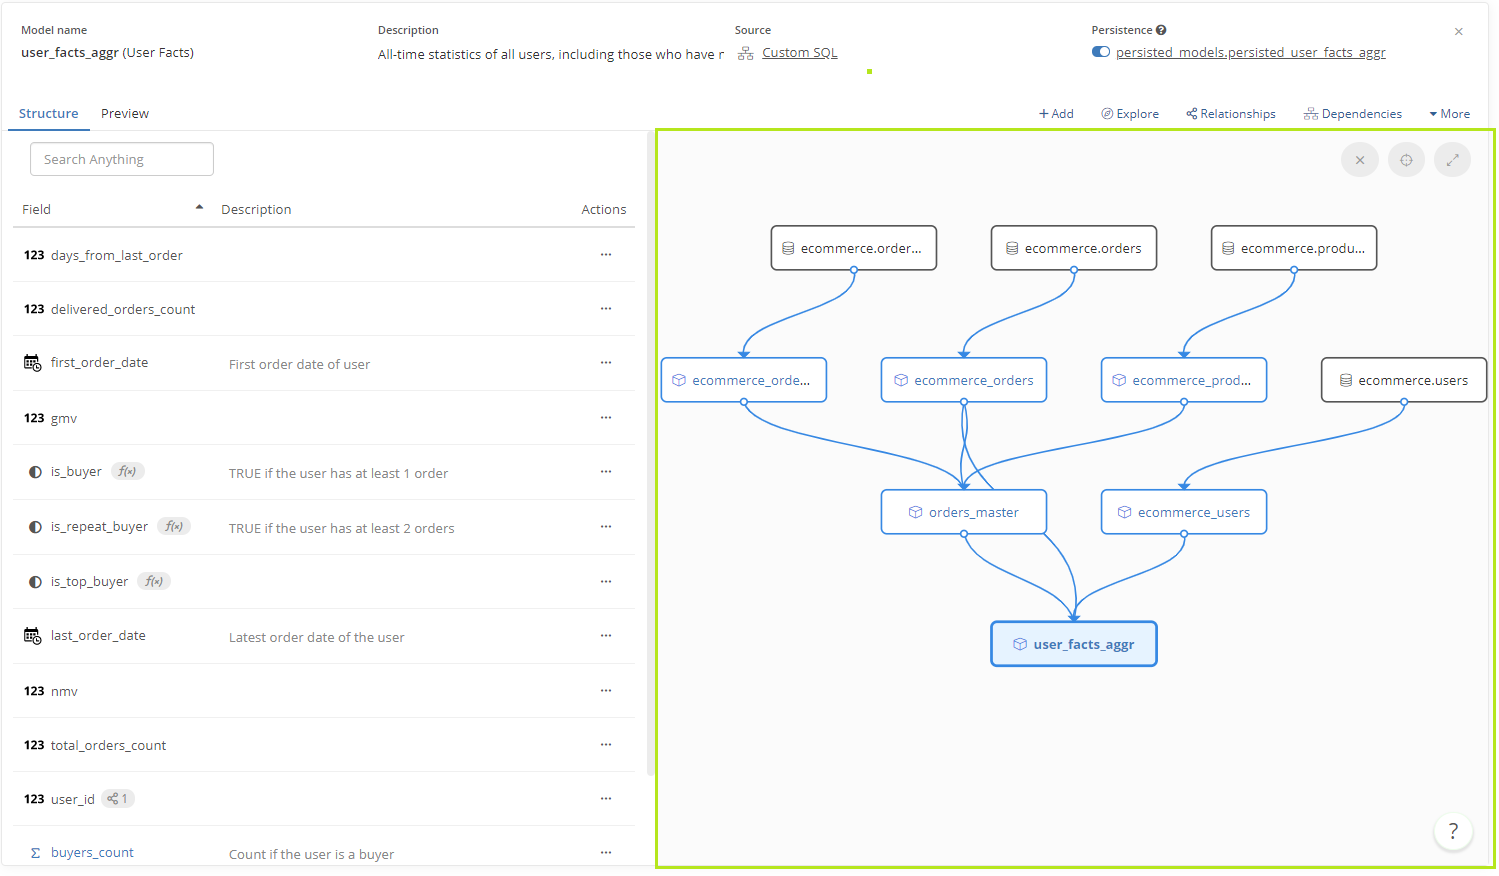Image resolution: width=1499 pixels, height=876 pixels.
Task: Select the ecommerce.produ... source table node
Action: click(x=1294, y=248)
